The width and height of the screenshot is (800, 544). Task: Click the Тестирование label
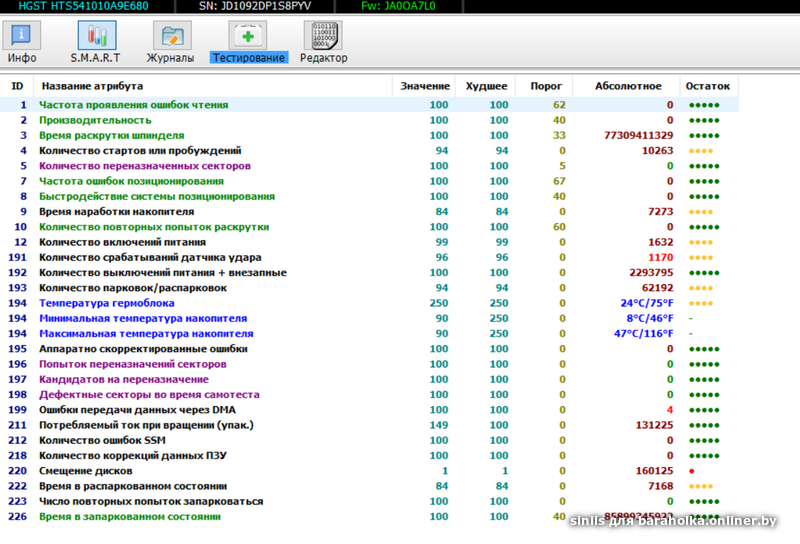coord(249,58)
